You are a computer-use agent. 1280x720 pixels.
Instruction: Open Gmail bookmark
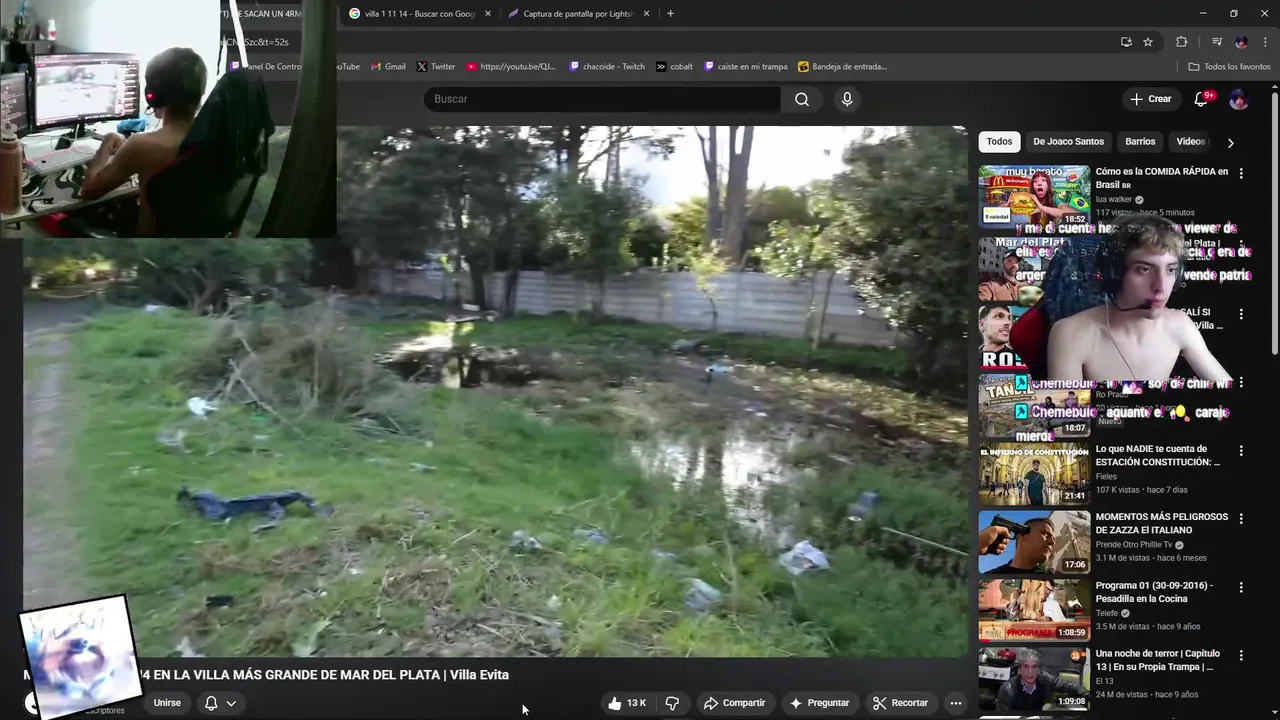click(388, 66)
